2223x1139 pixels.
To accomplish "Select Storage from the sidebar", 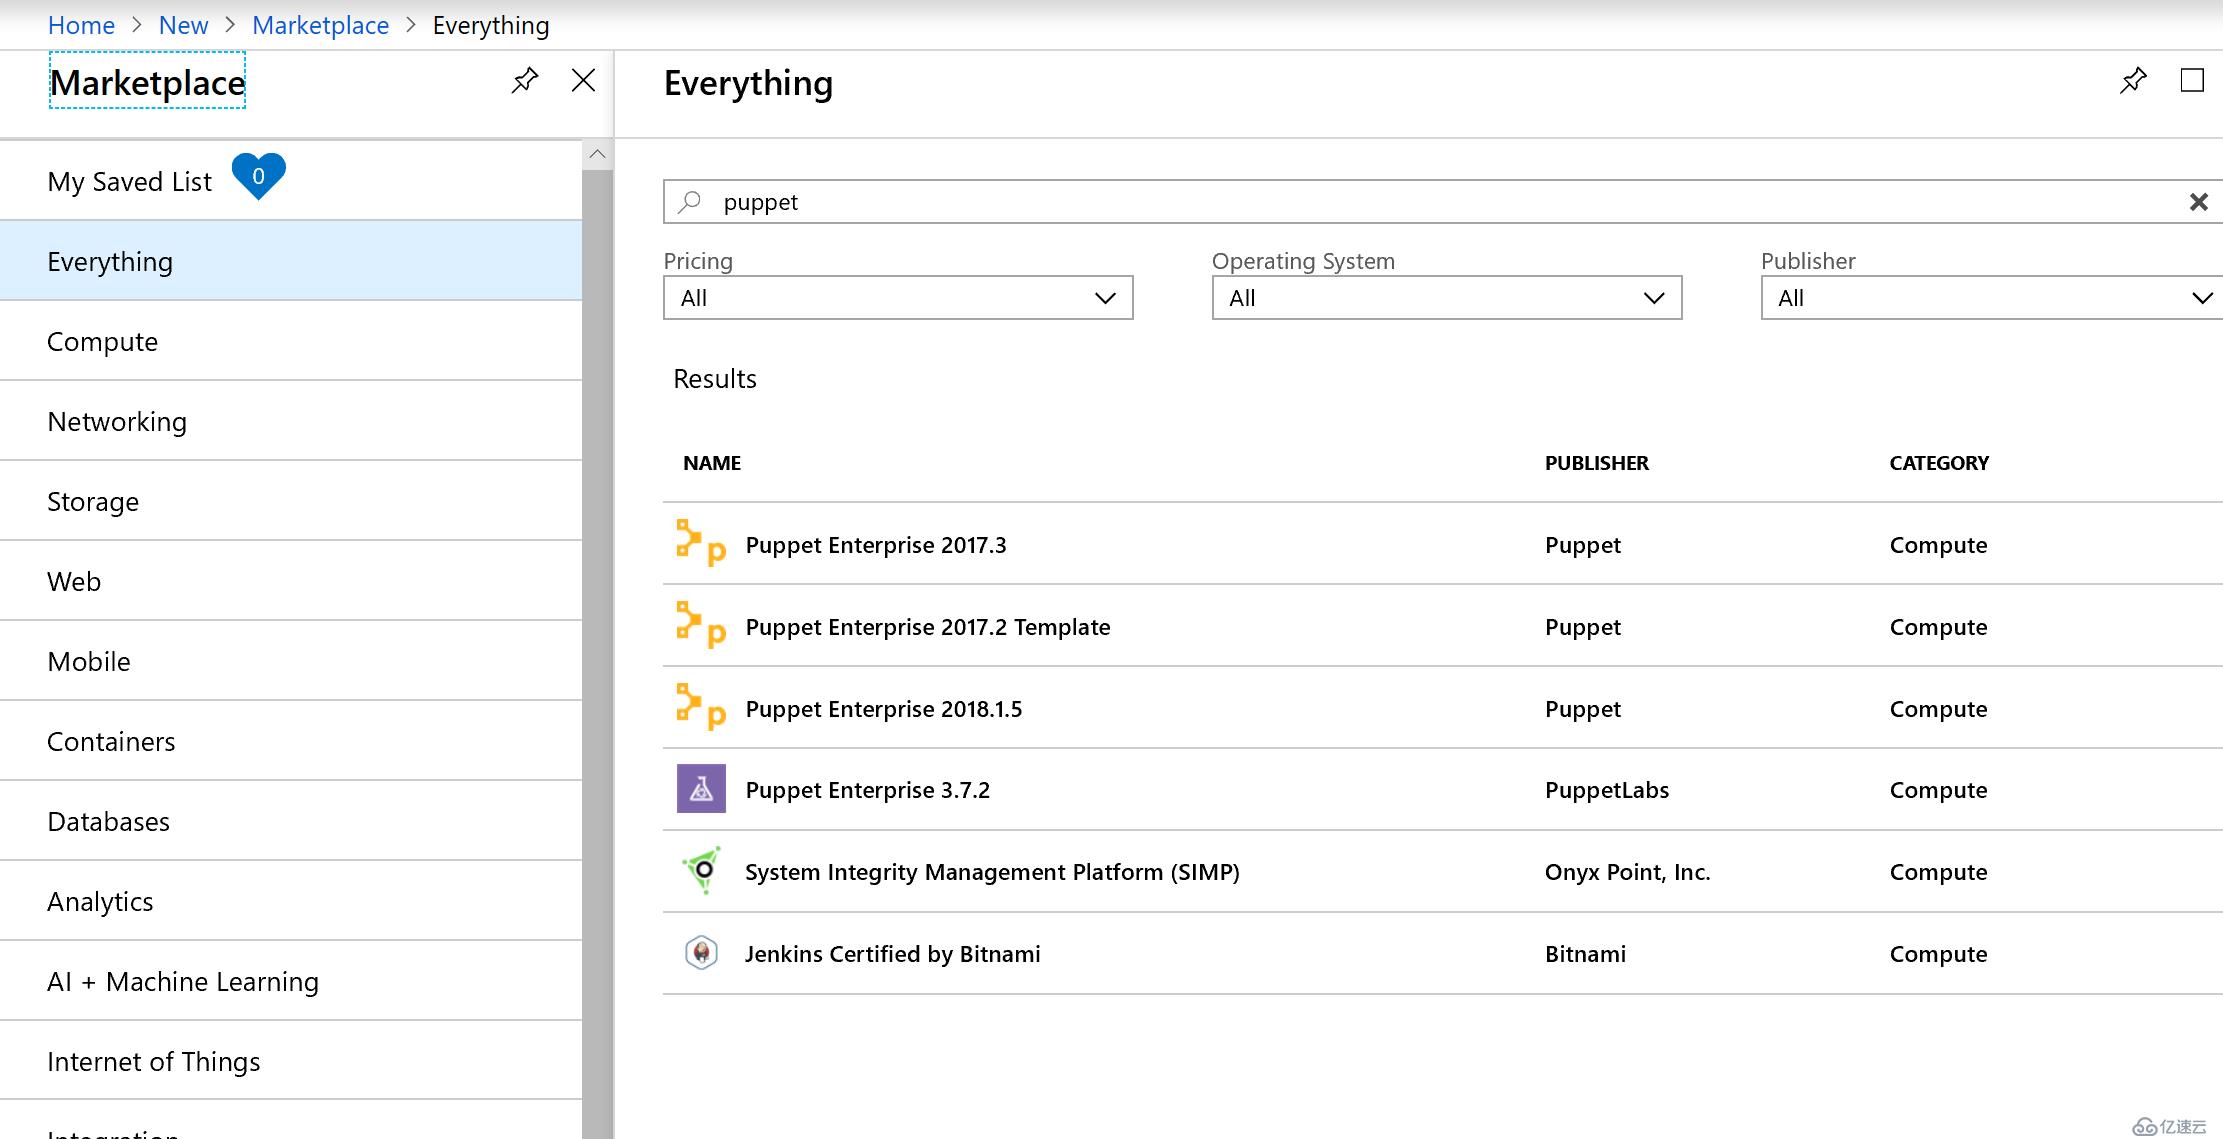I will pos(93,501).
